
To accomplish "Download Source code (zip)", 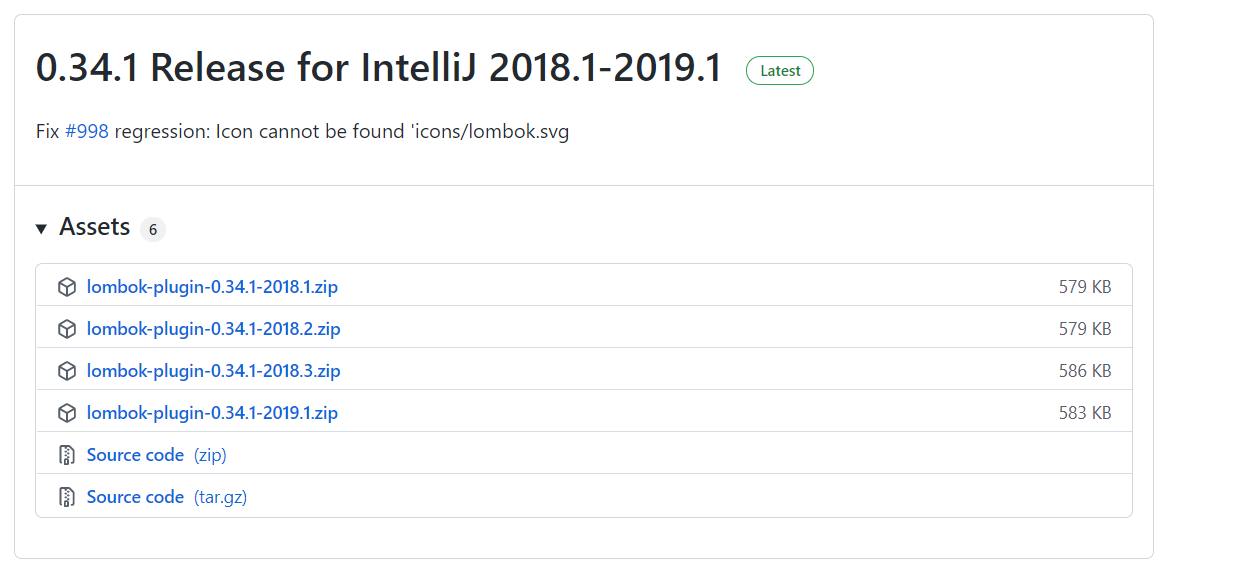I will [156, 455].
